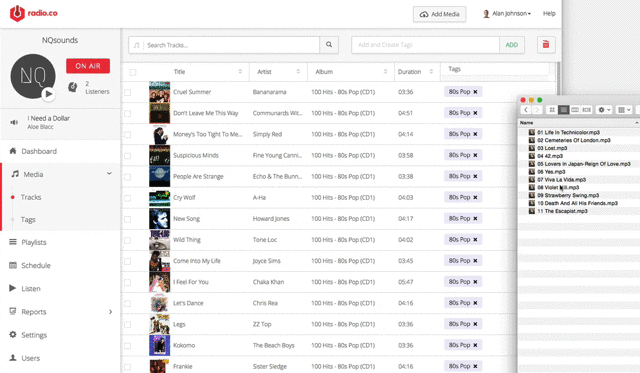Select 01 Life In Technicolor.mp3 in Finder
This screenshot has height=373, width=640.
568,132
